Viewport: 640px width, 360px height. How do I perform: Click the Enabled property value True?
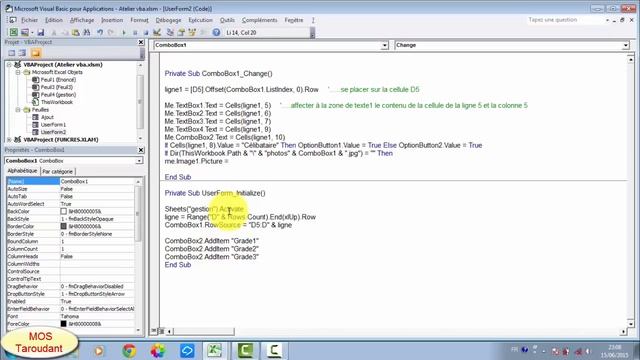97,301
